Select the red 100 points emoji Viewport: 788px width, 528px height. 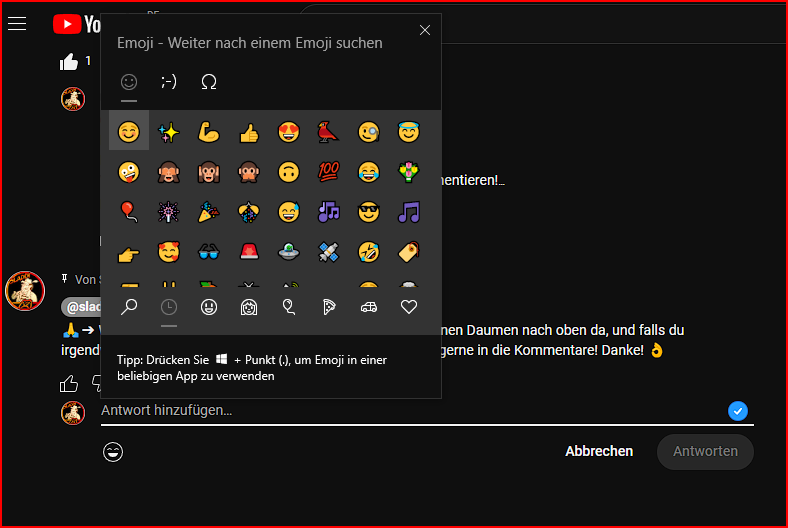tap(329, 171)
